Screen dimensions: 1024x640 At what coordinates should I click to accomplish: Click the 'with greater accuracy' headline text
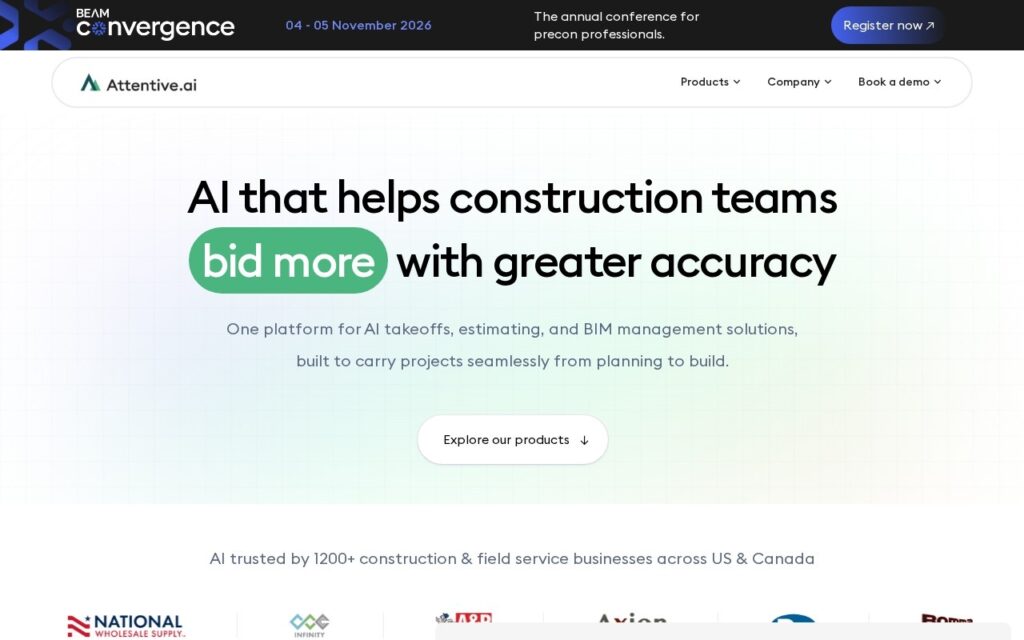(616, 263)
